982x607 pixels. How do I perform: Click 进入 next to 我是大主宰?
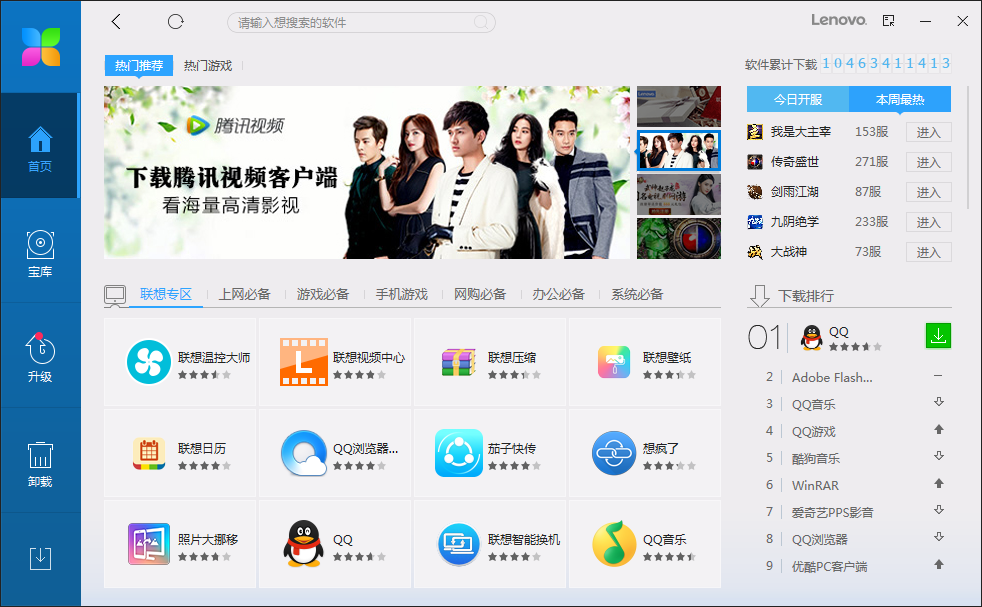pos(928,131)
